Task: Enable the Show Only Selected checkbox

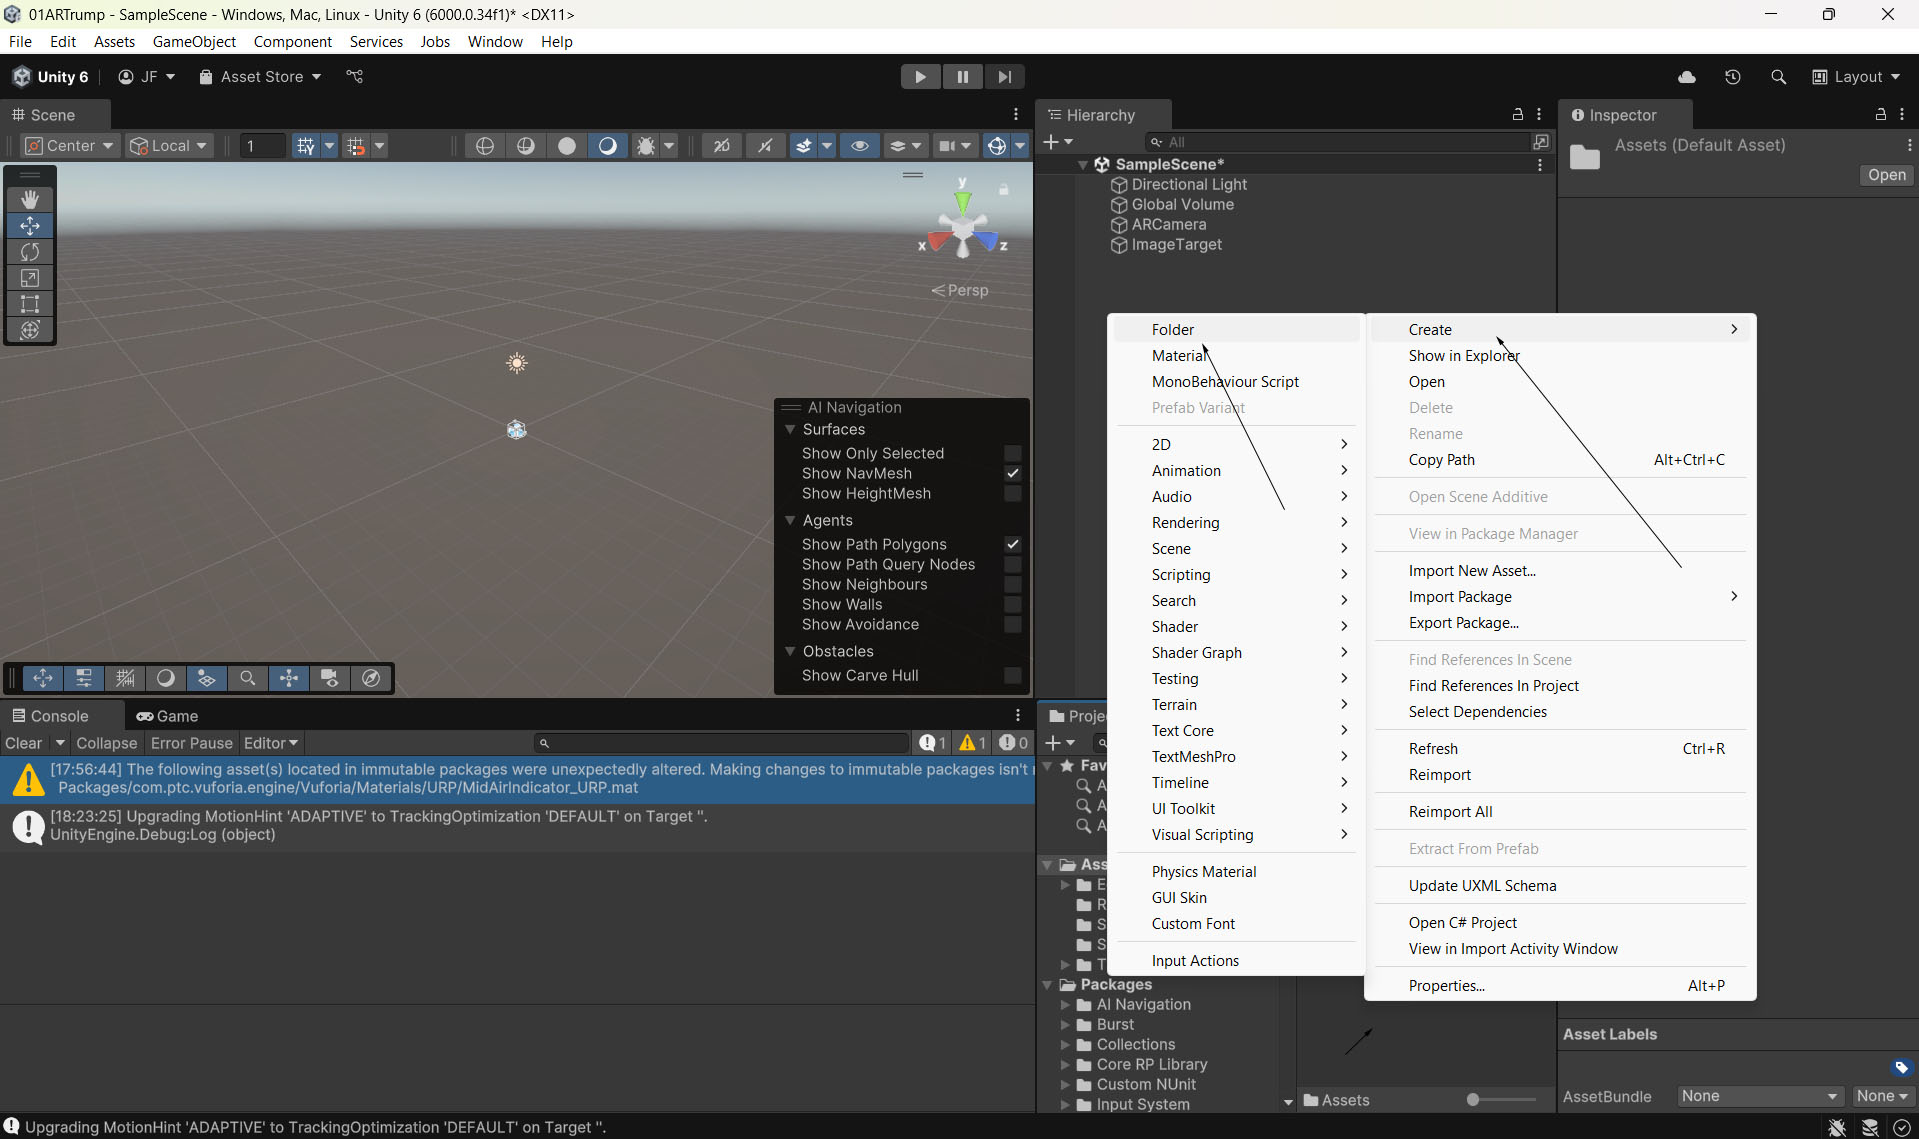Action: point(1012,453)
